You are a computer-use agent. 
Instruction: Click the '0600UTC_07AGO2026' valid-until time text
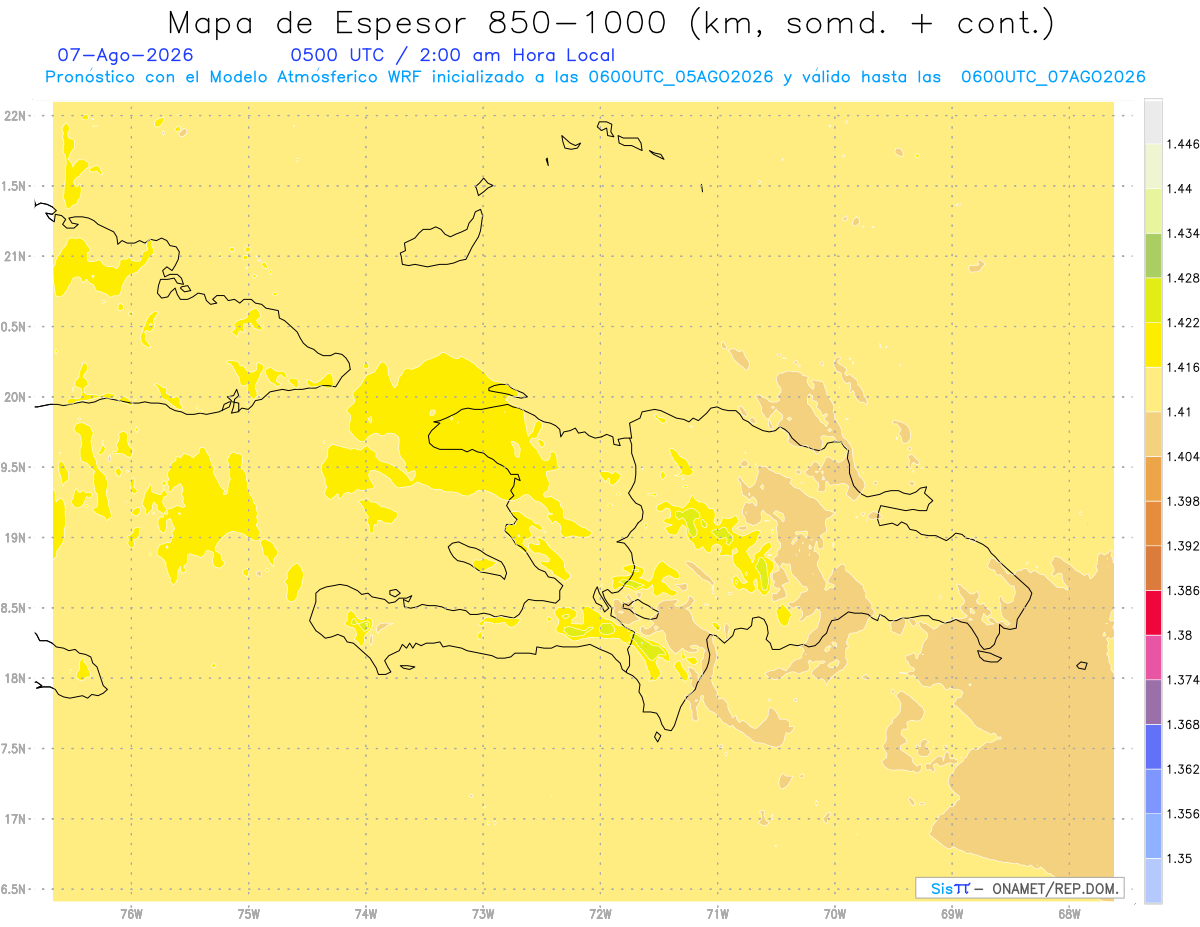(1053, 77)
